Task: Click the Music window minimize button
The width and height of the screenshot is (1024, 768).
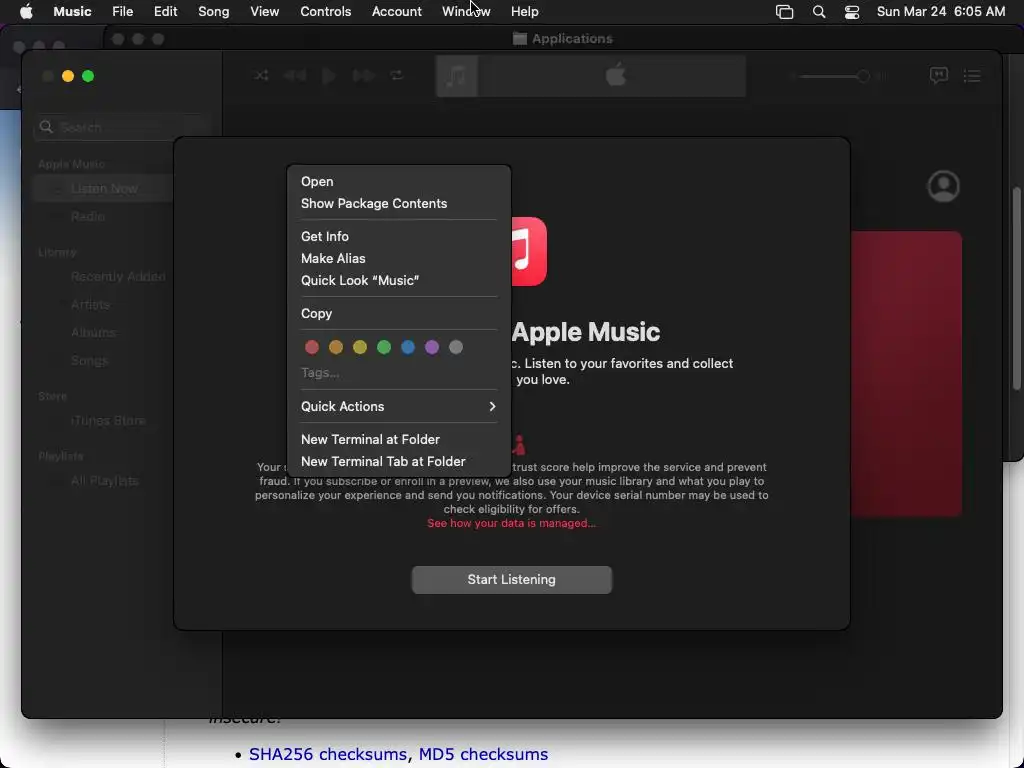Action: click(68, 76)
